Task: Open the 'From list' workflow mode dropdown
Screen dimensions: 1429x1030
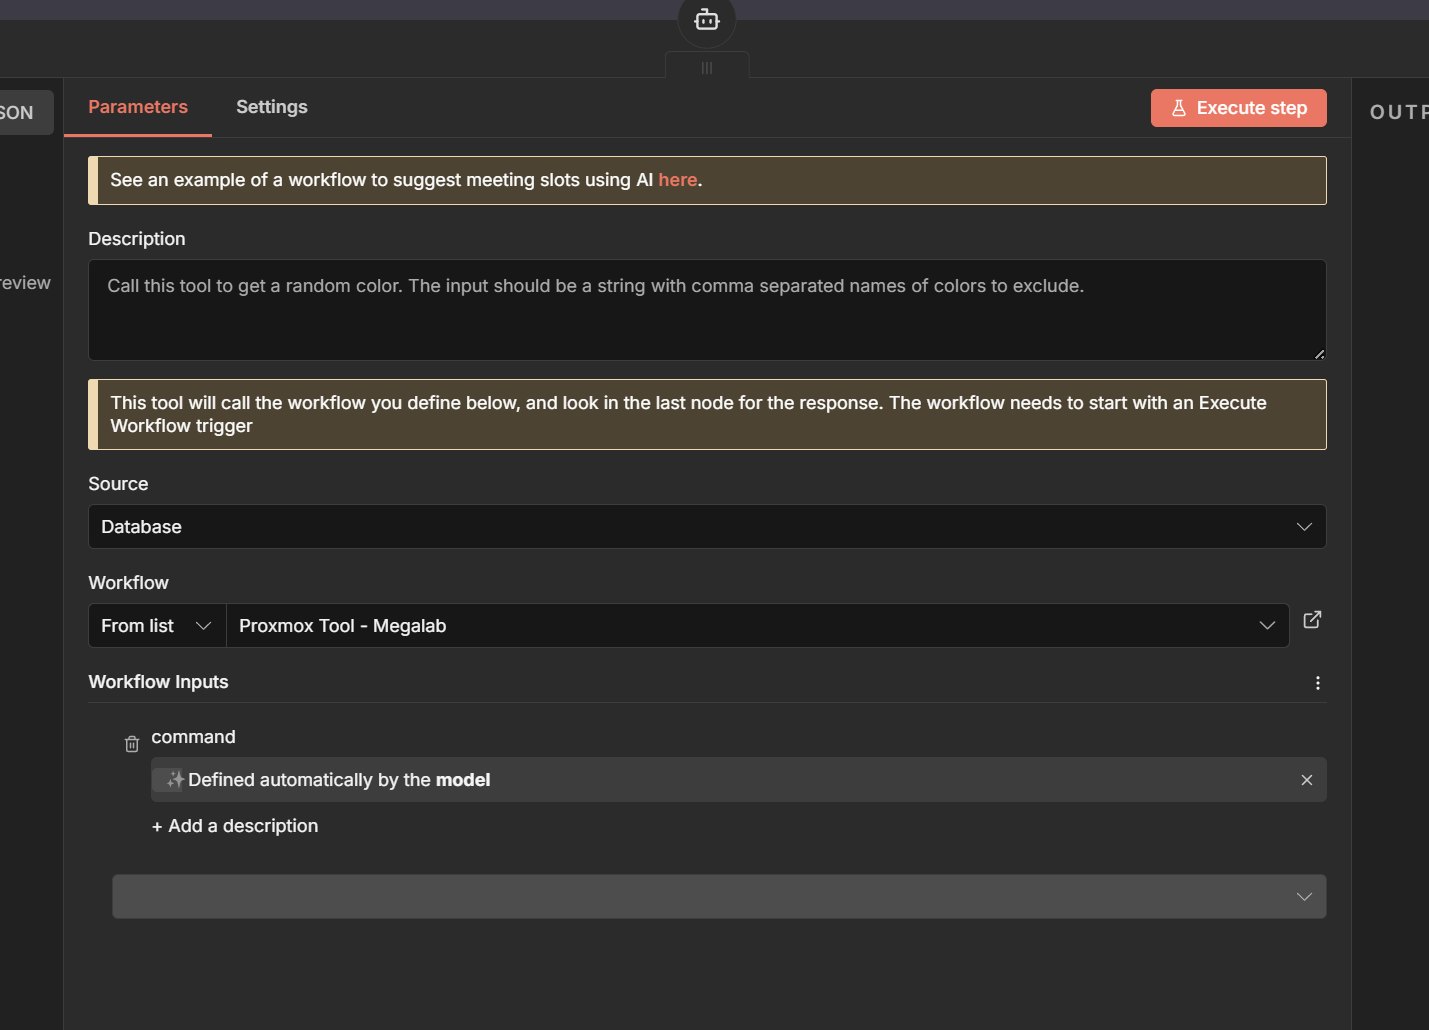Action: pos(157,626)
